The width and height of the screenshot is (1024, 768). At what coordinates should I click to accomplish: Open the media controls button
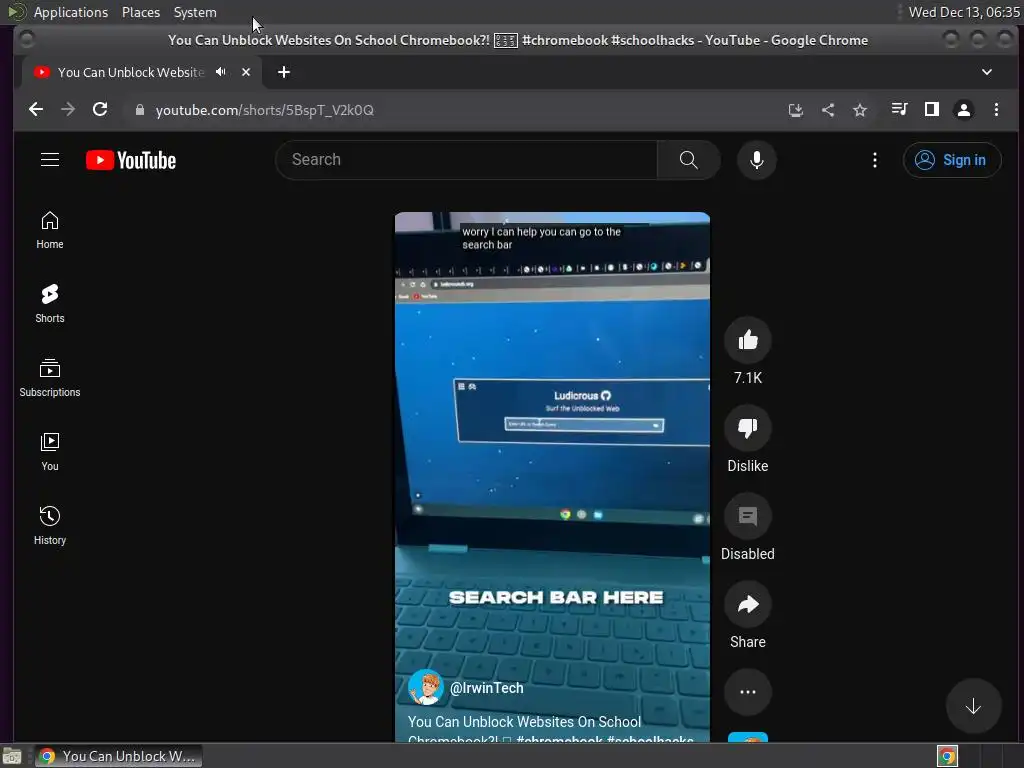(x=899, y=110)
